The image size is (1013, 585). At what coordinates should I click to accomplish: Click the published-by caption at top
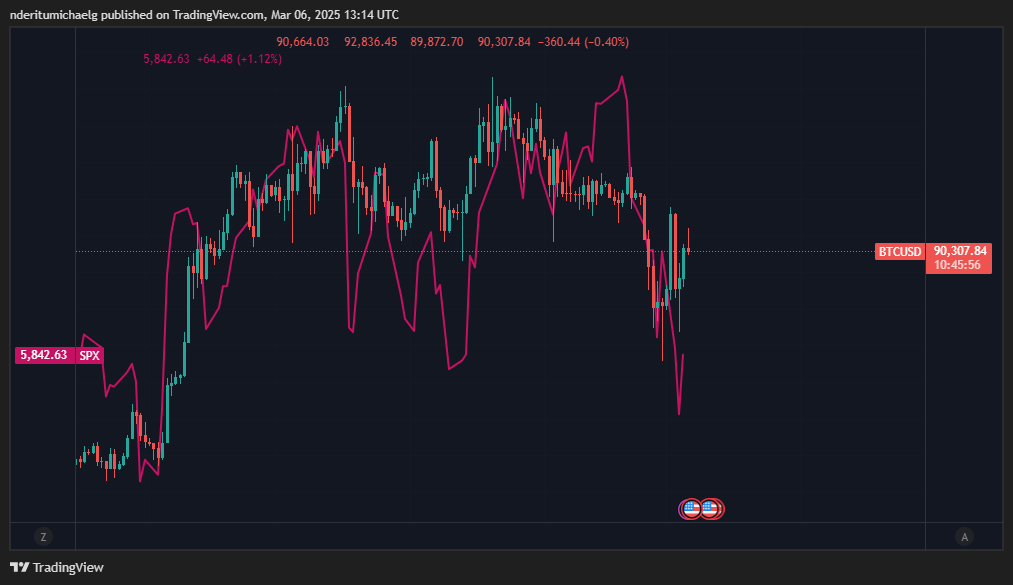tap(204, 14)
